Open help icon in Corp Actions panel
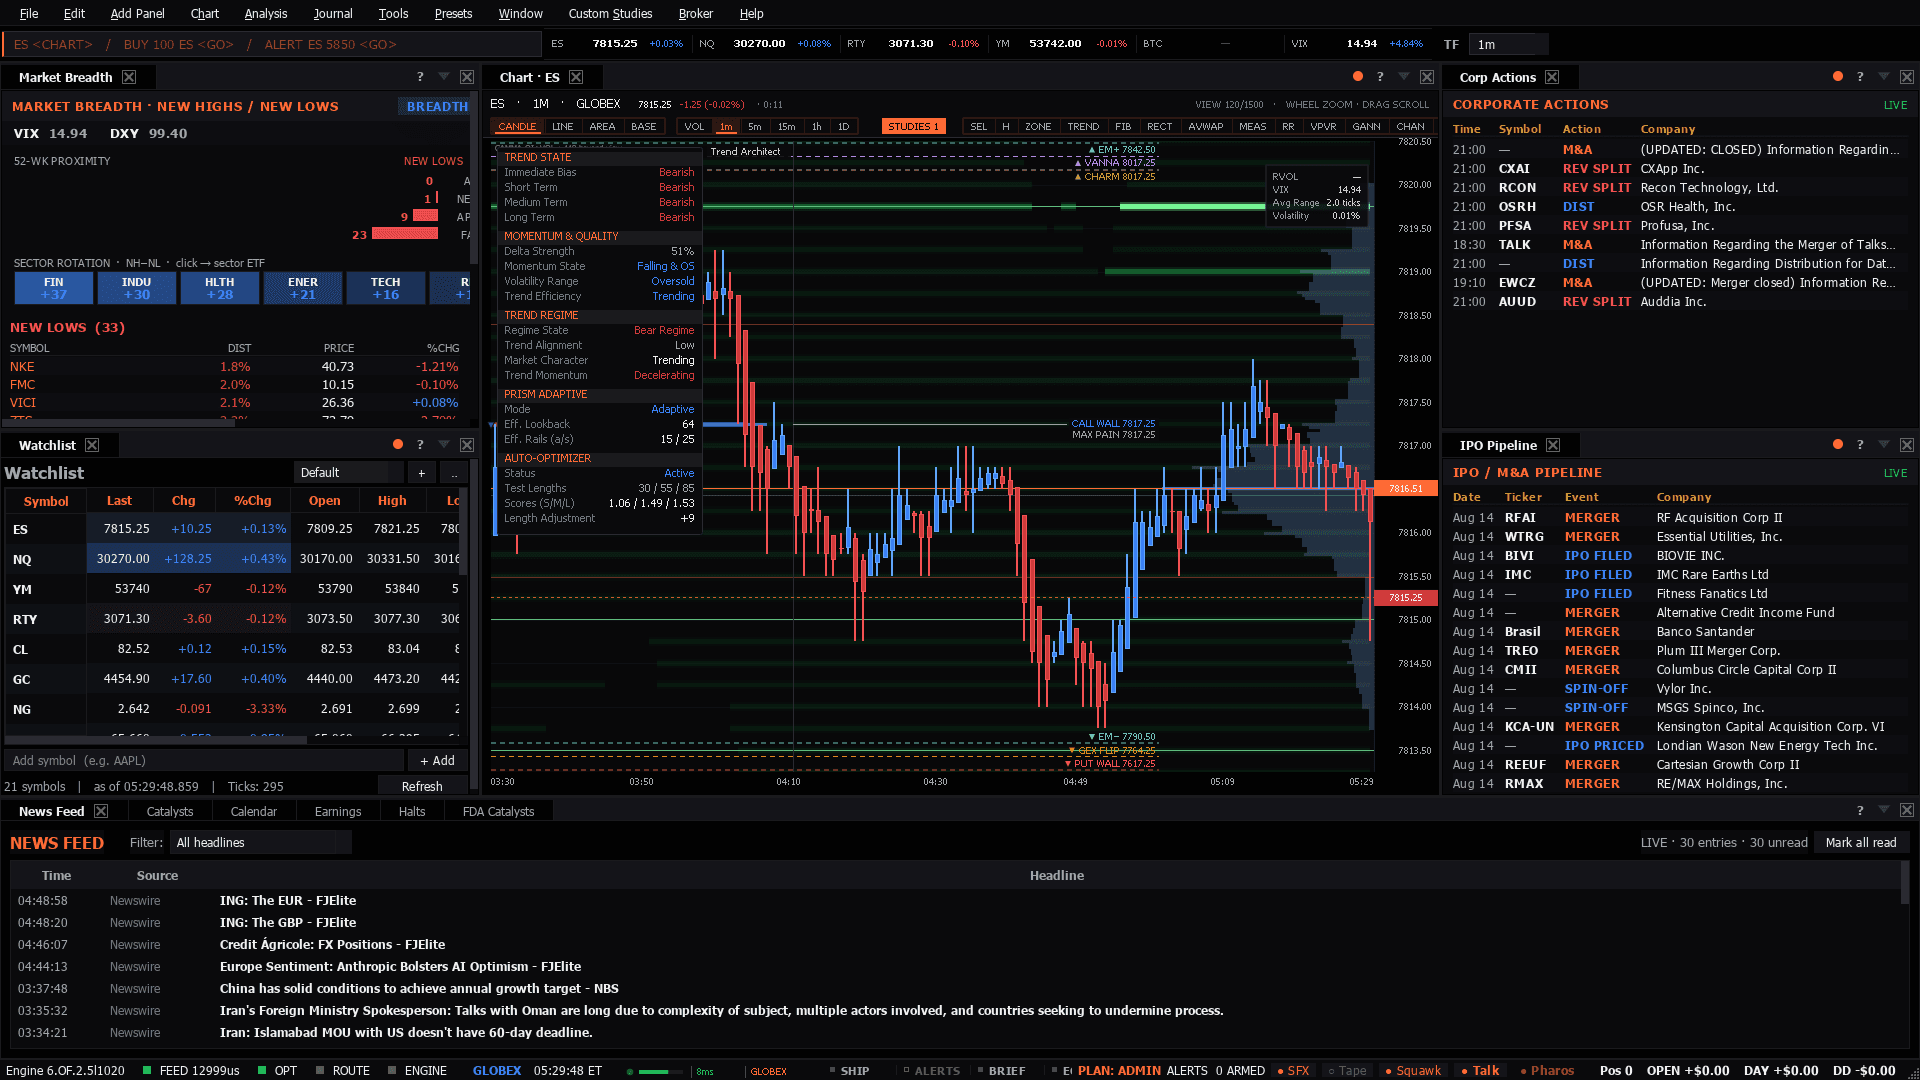 (1860, 77)
